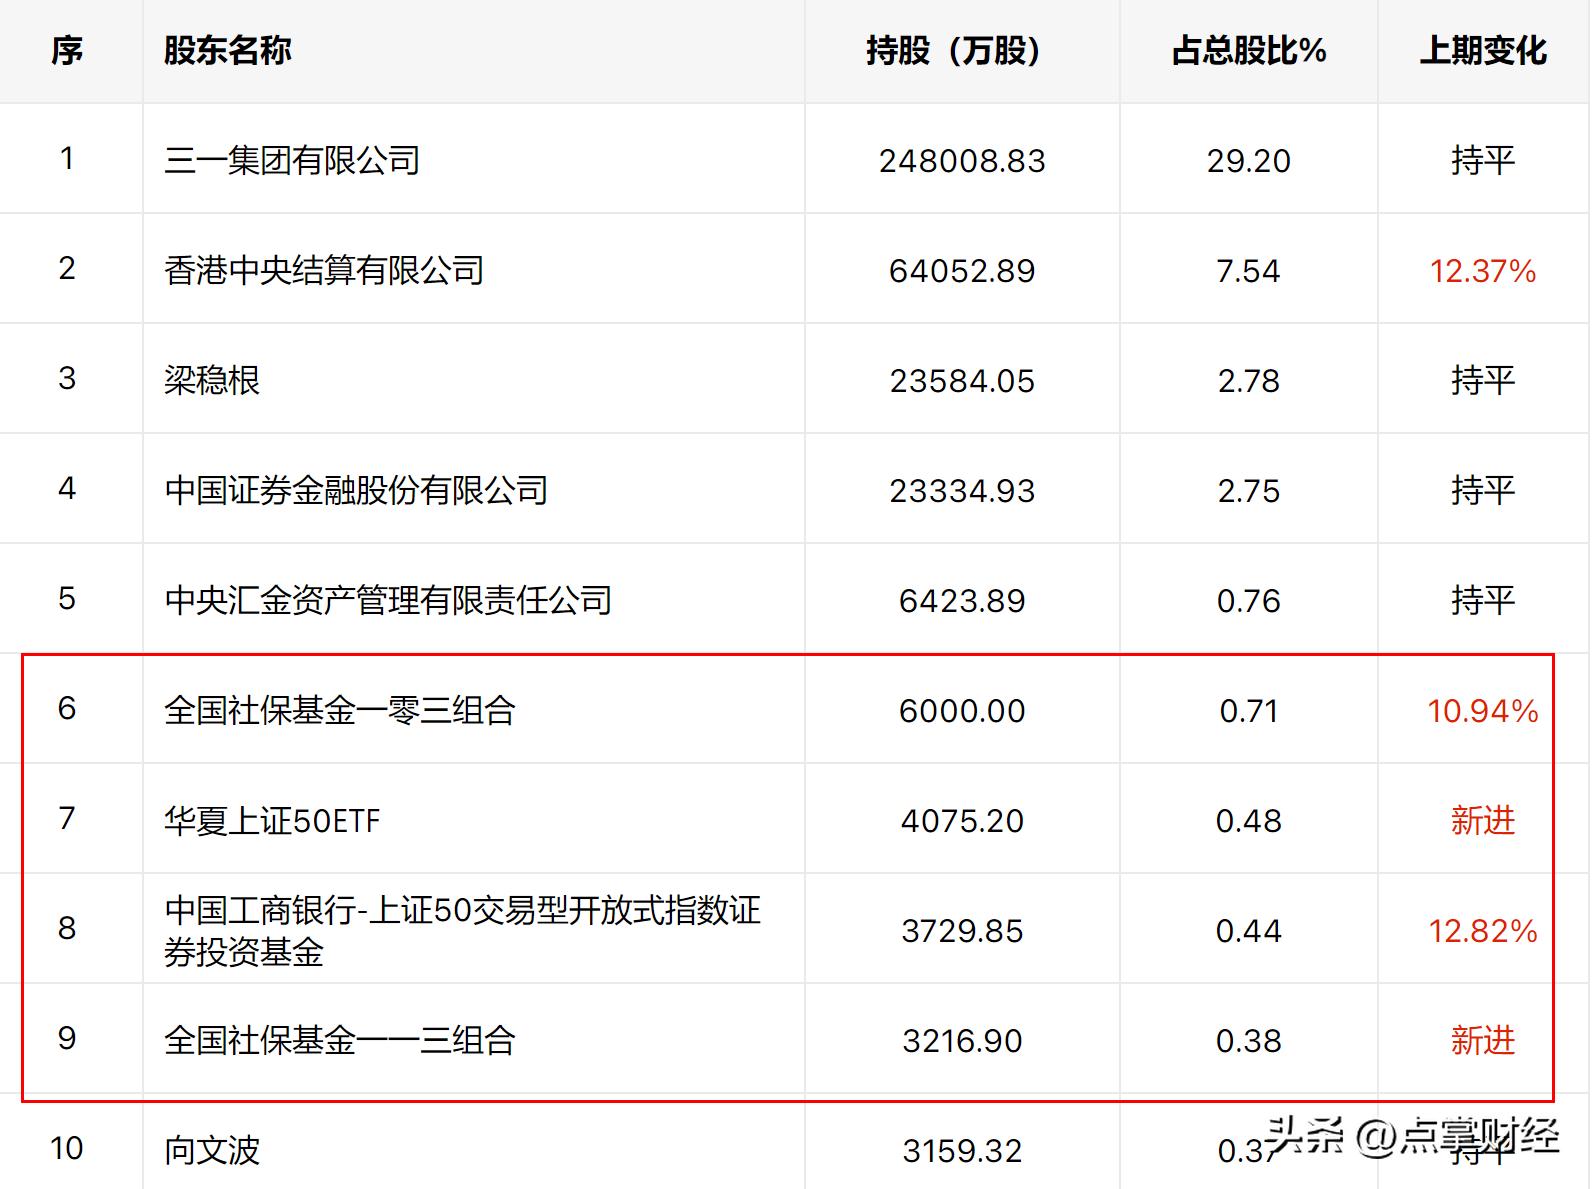
Task: Select shareholder 全国社保基金一零三组合
Action: 340,710
